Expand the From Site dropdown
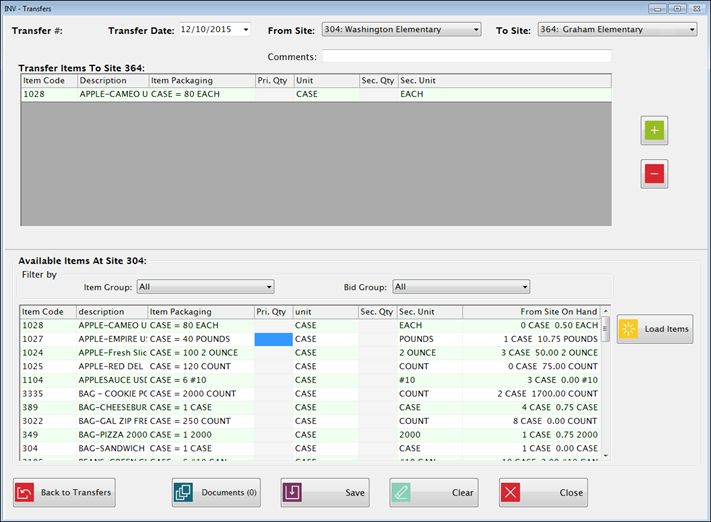Viewport: 711px width, 522px height. [476, 30]
